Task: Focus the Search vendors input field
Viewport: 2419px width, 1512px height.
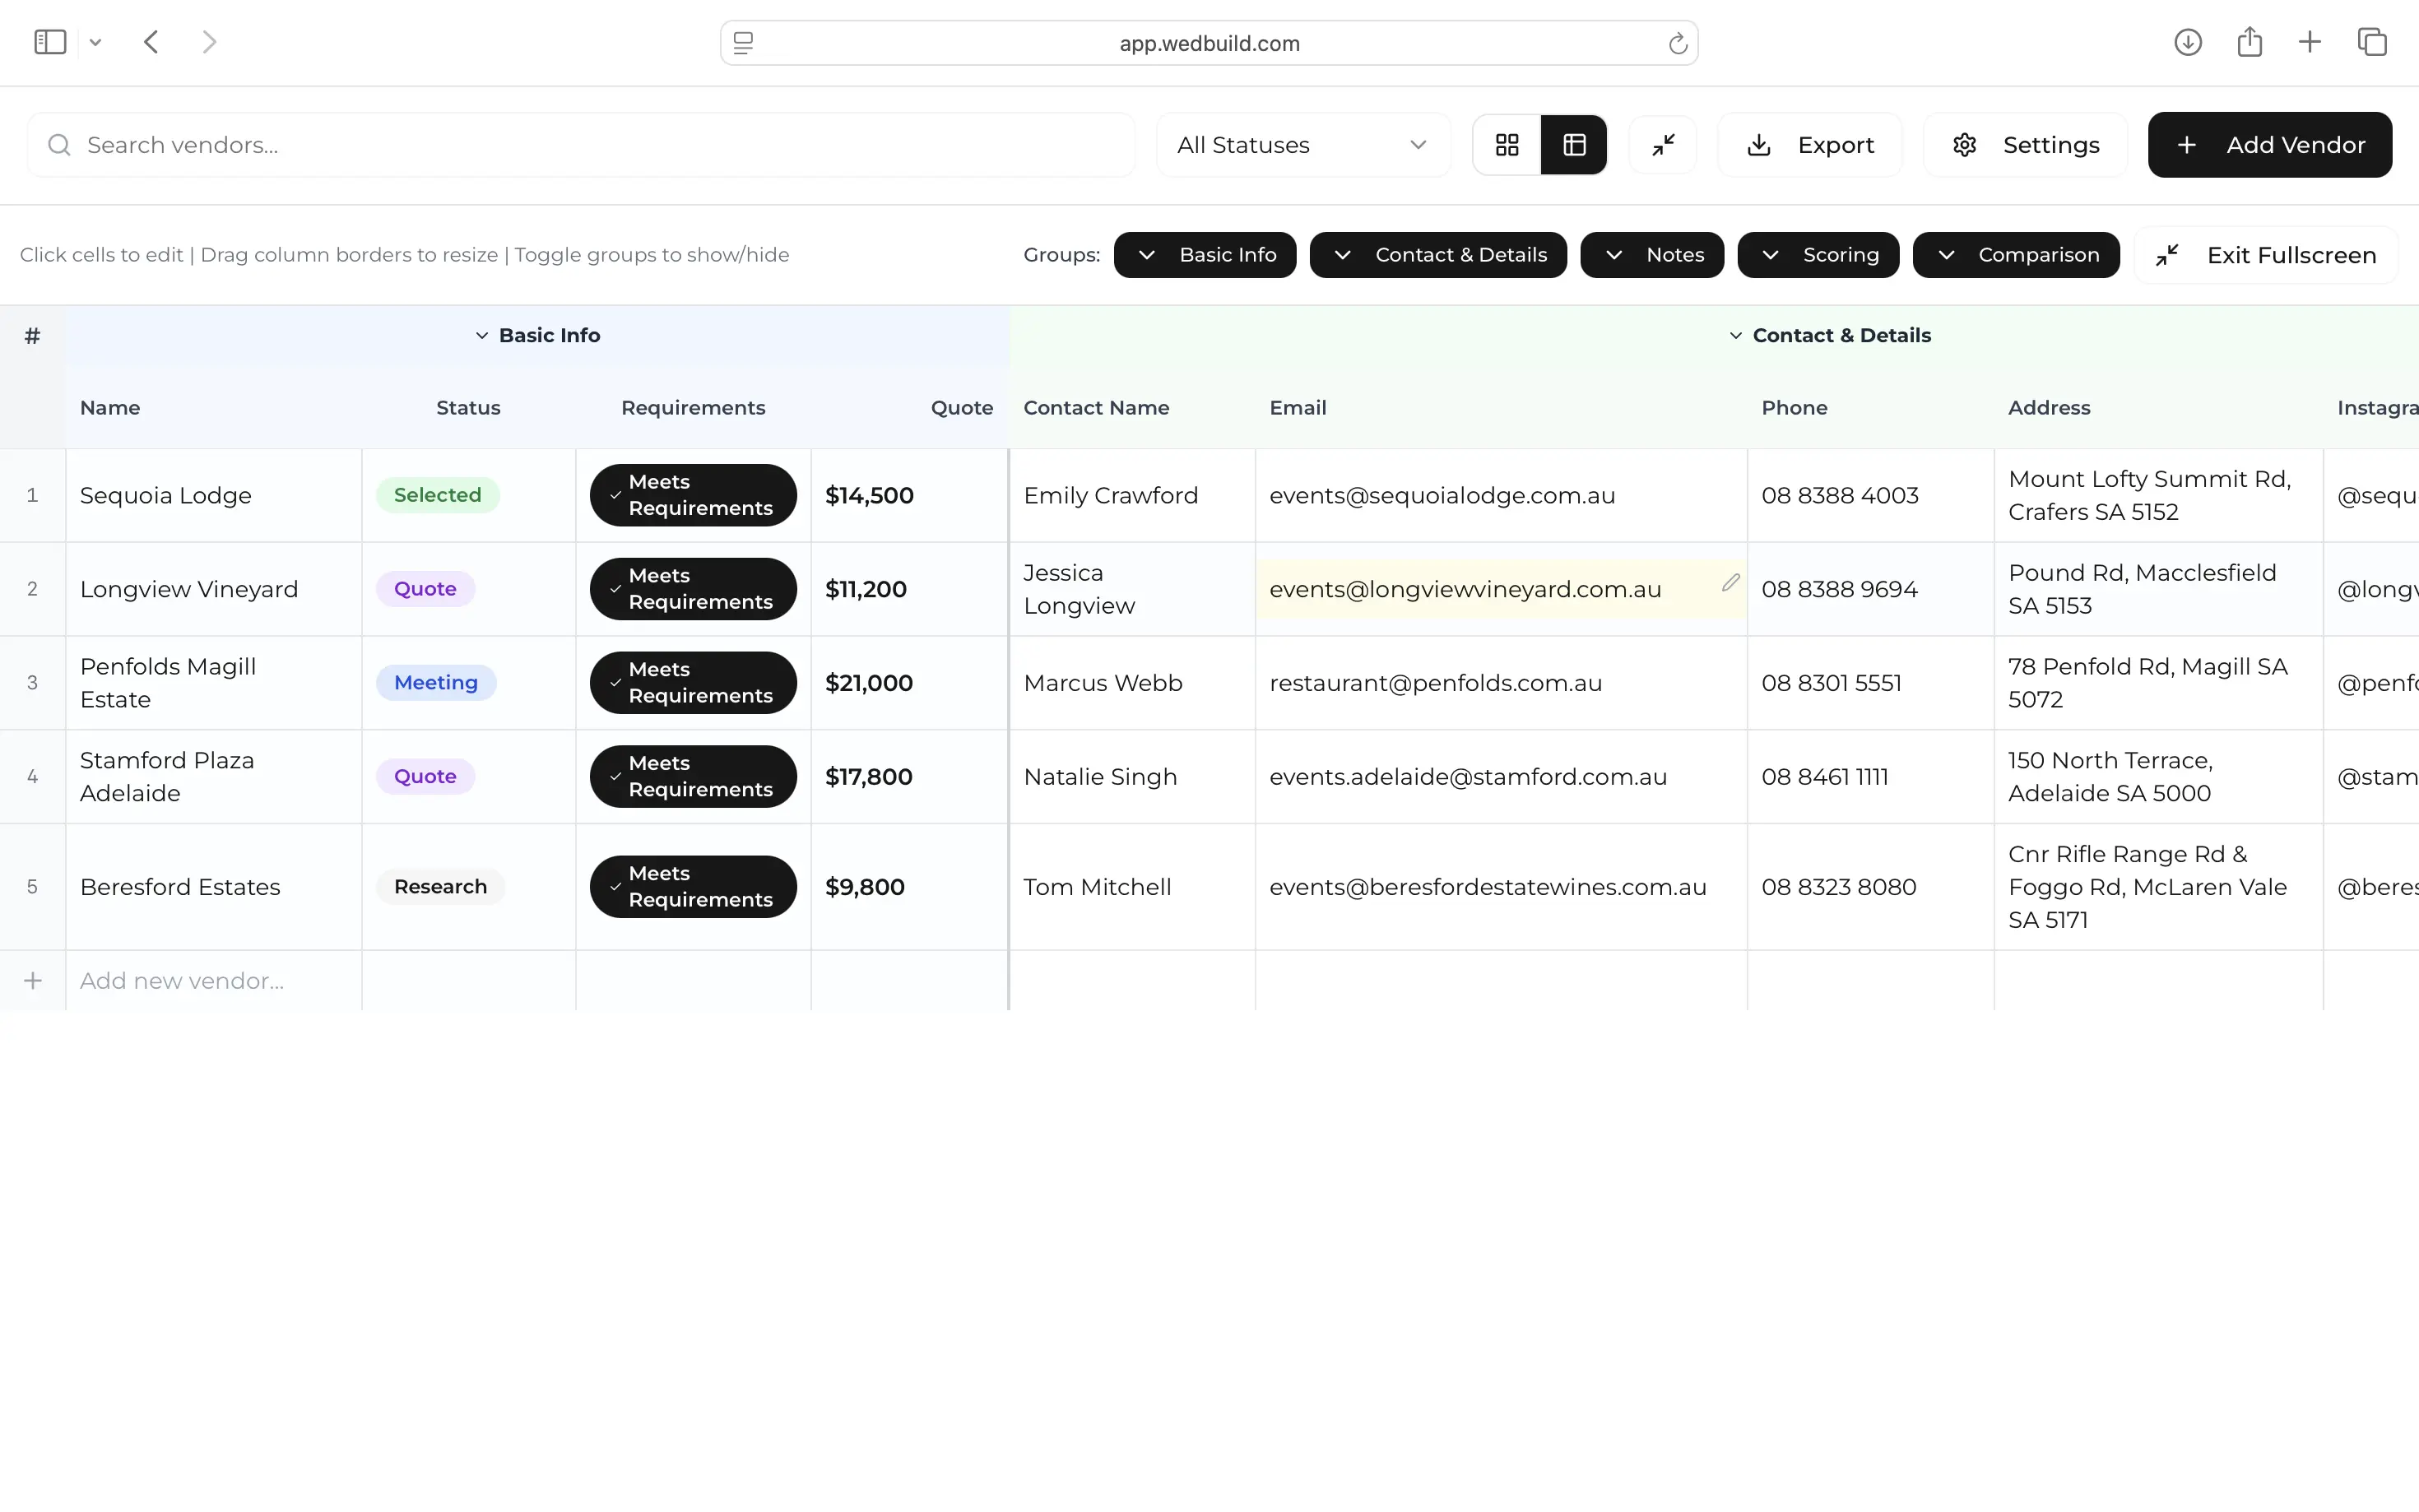Action: (581, 145)
